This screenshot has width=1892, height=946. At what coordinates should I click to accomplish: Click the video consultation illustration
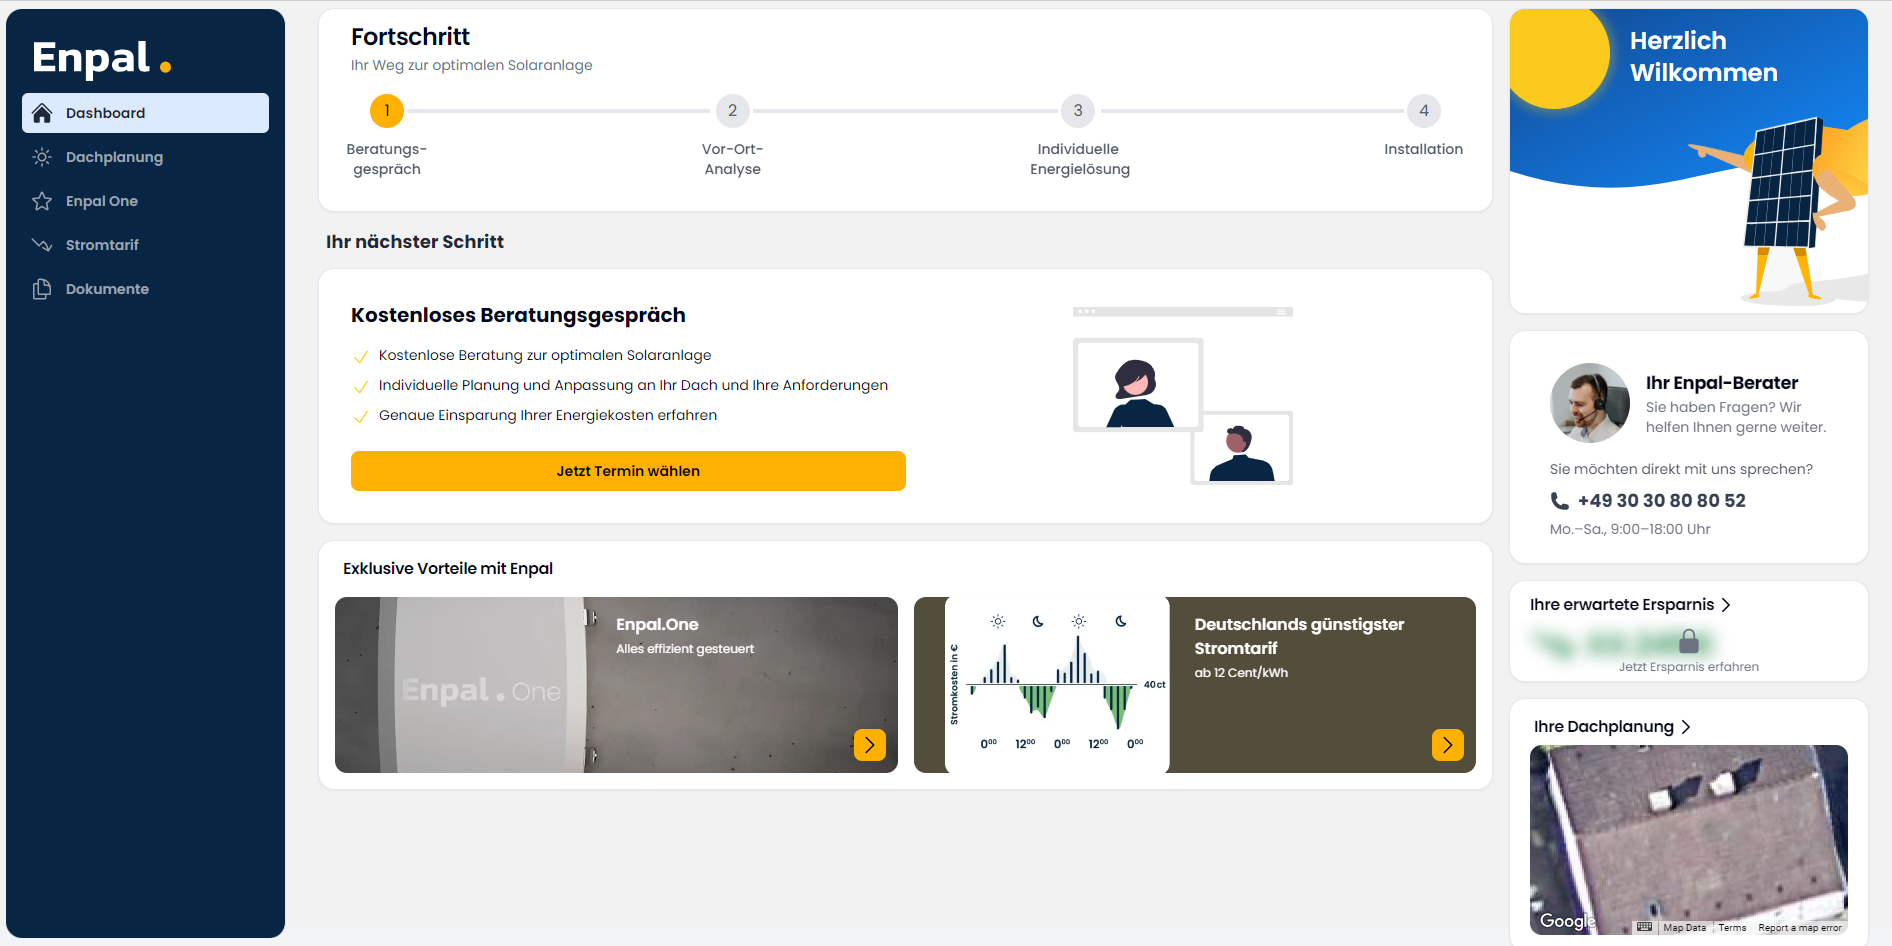point(1183,397)
